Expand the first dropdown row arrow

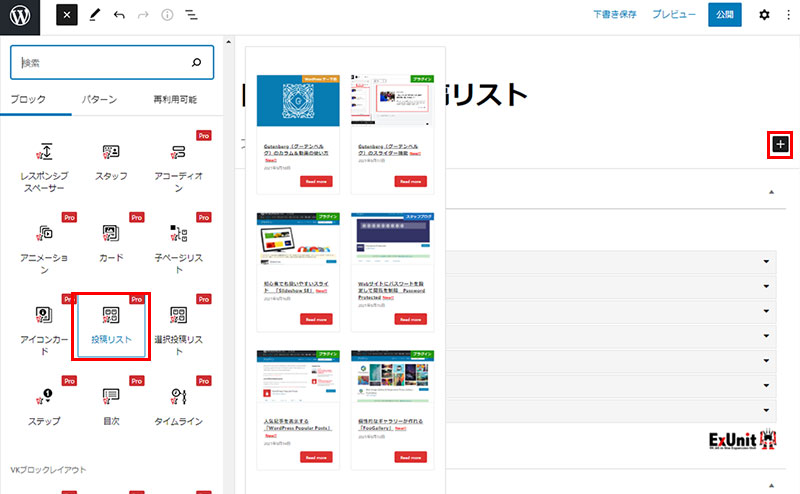coord(766,262)
